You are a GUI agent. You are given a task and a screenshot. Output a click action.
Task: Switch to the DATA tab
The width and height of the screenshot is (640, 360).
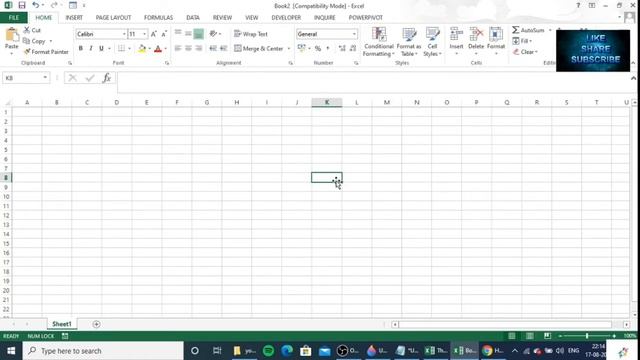click(193, 18)
